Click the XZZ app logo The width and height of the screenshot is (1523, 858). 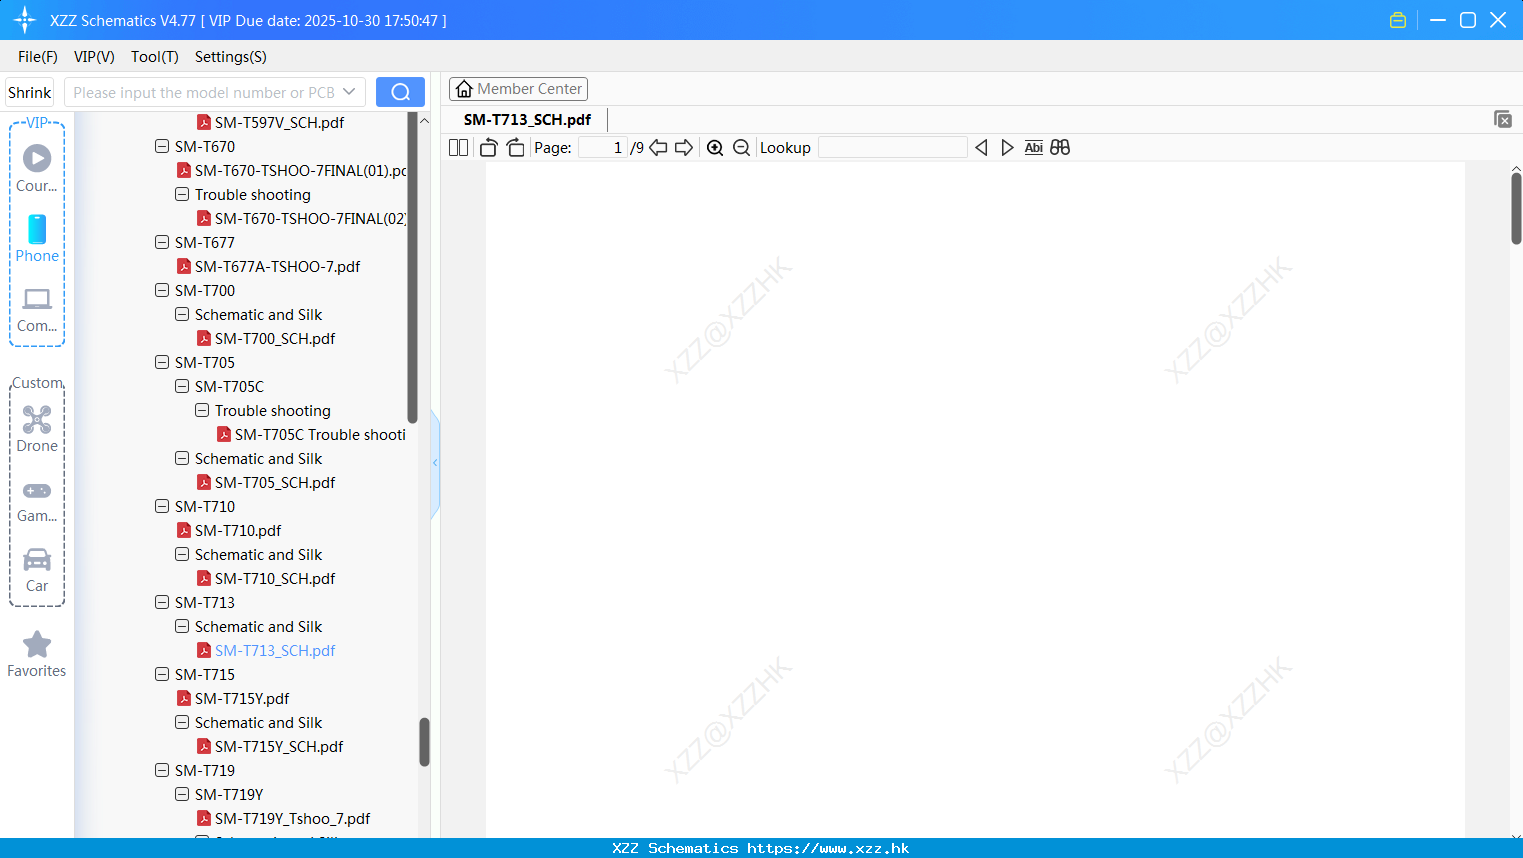point(25,20)
